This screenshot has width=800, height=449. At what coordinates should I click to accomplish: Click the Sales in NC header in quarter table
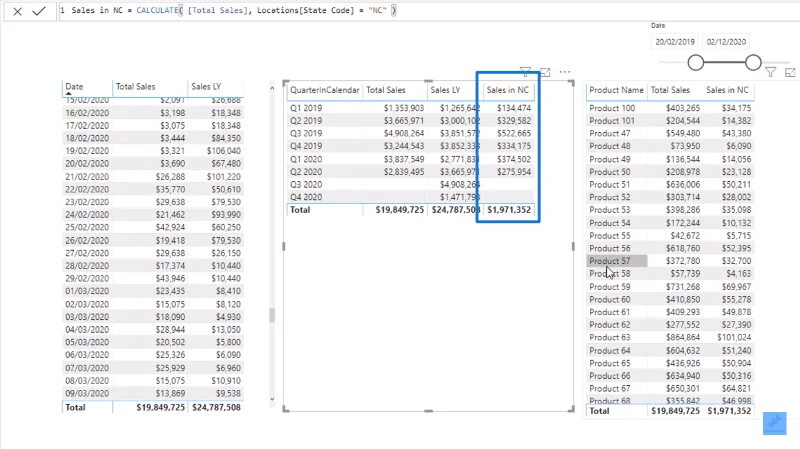click(508, 90)
